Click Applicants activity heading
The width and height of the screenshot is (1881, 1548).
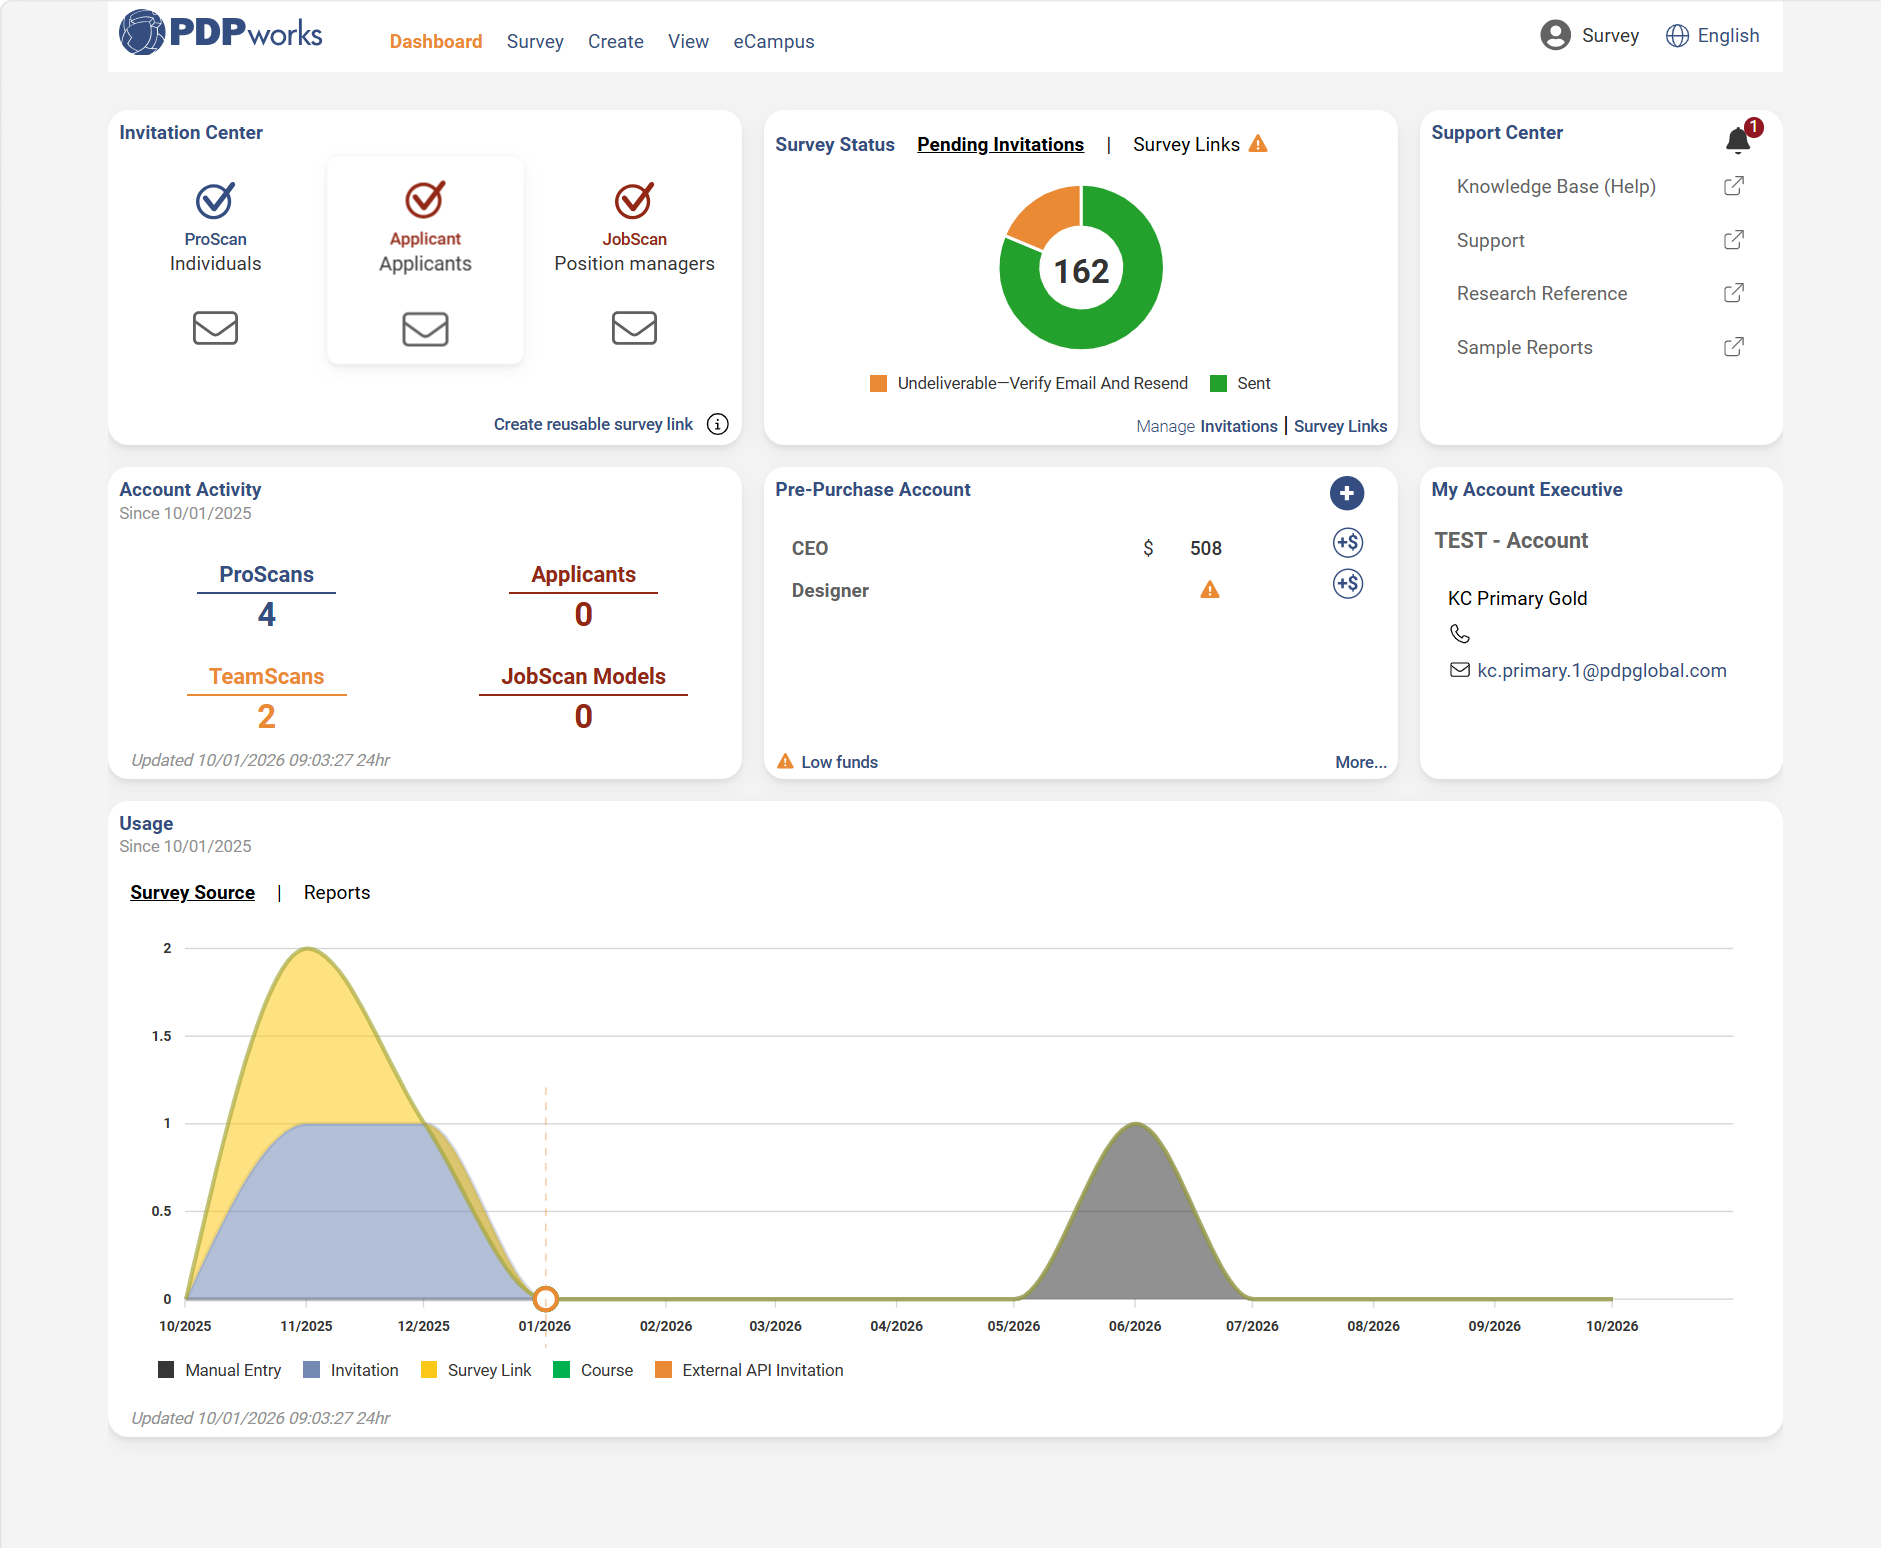click(584, 575)
